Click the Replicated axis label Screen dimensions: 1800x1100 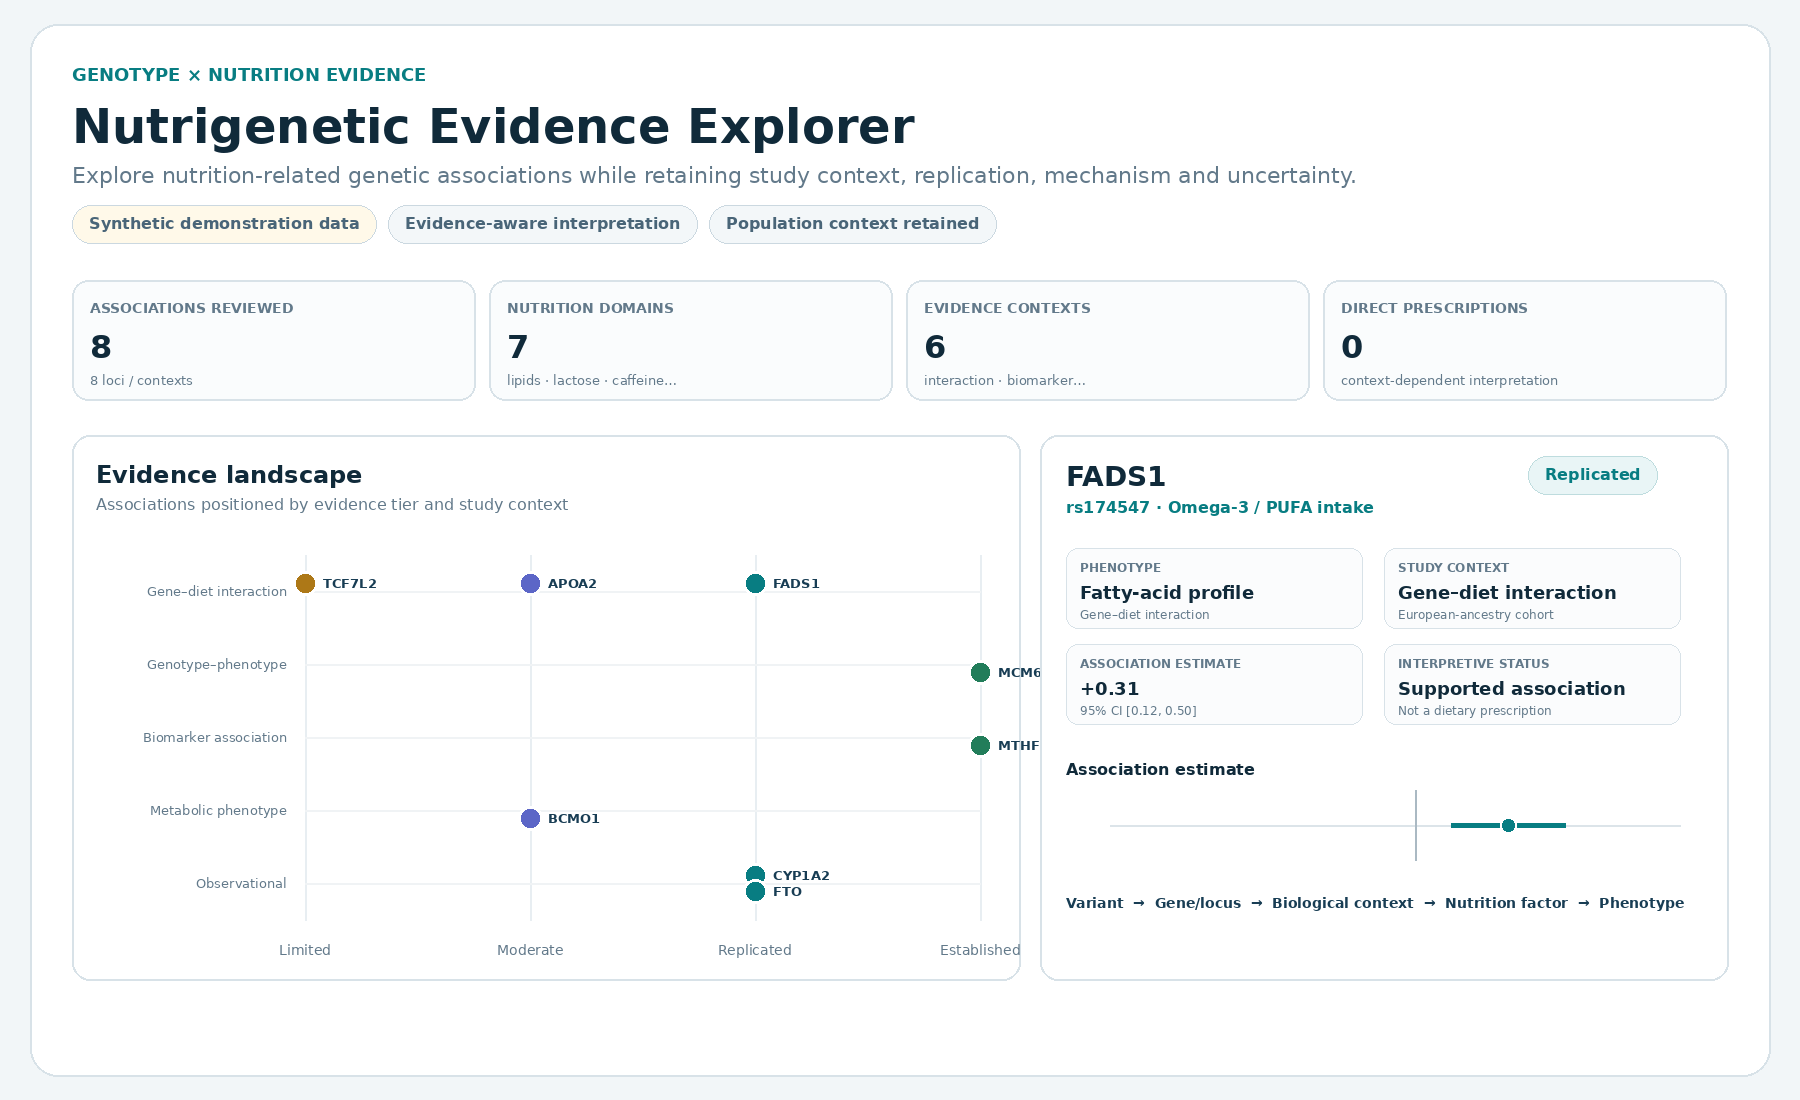pos(755,950)
